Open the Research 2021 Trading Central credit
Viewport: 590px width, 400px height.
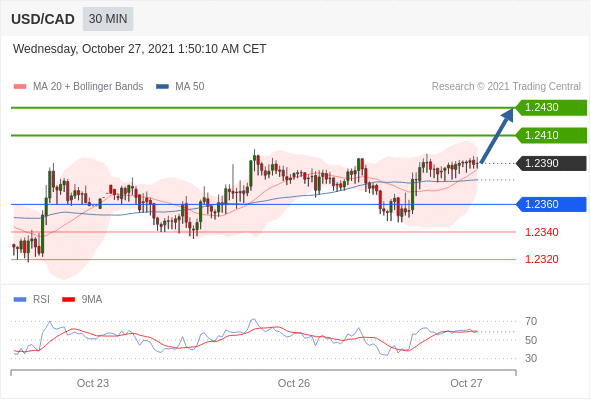tap(506, 87)
